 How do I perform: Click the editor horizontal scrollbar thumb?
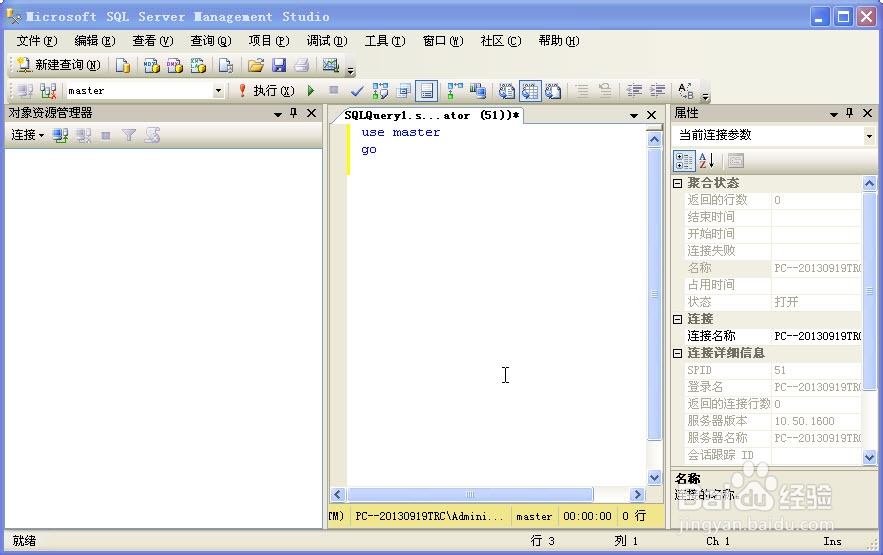click(470, 495)
